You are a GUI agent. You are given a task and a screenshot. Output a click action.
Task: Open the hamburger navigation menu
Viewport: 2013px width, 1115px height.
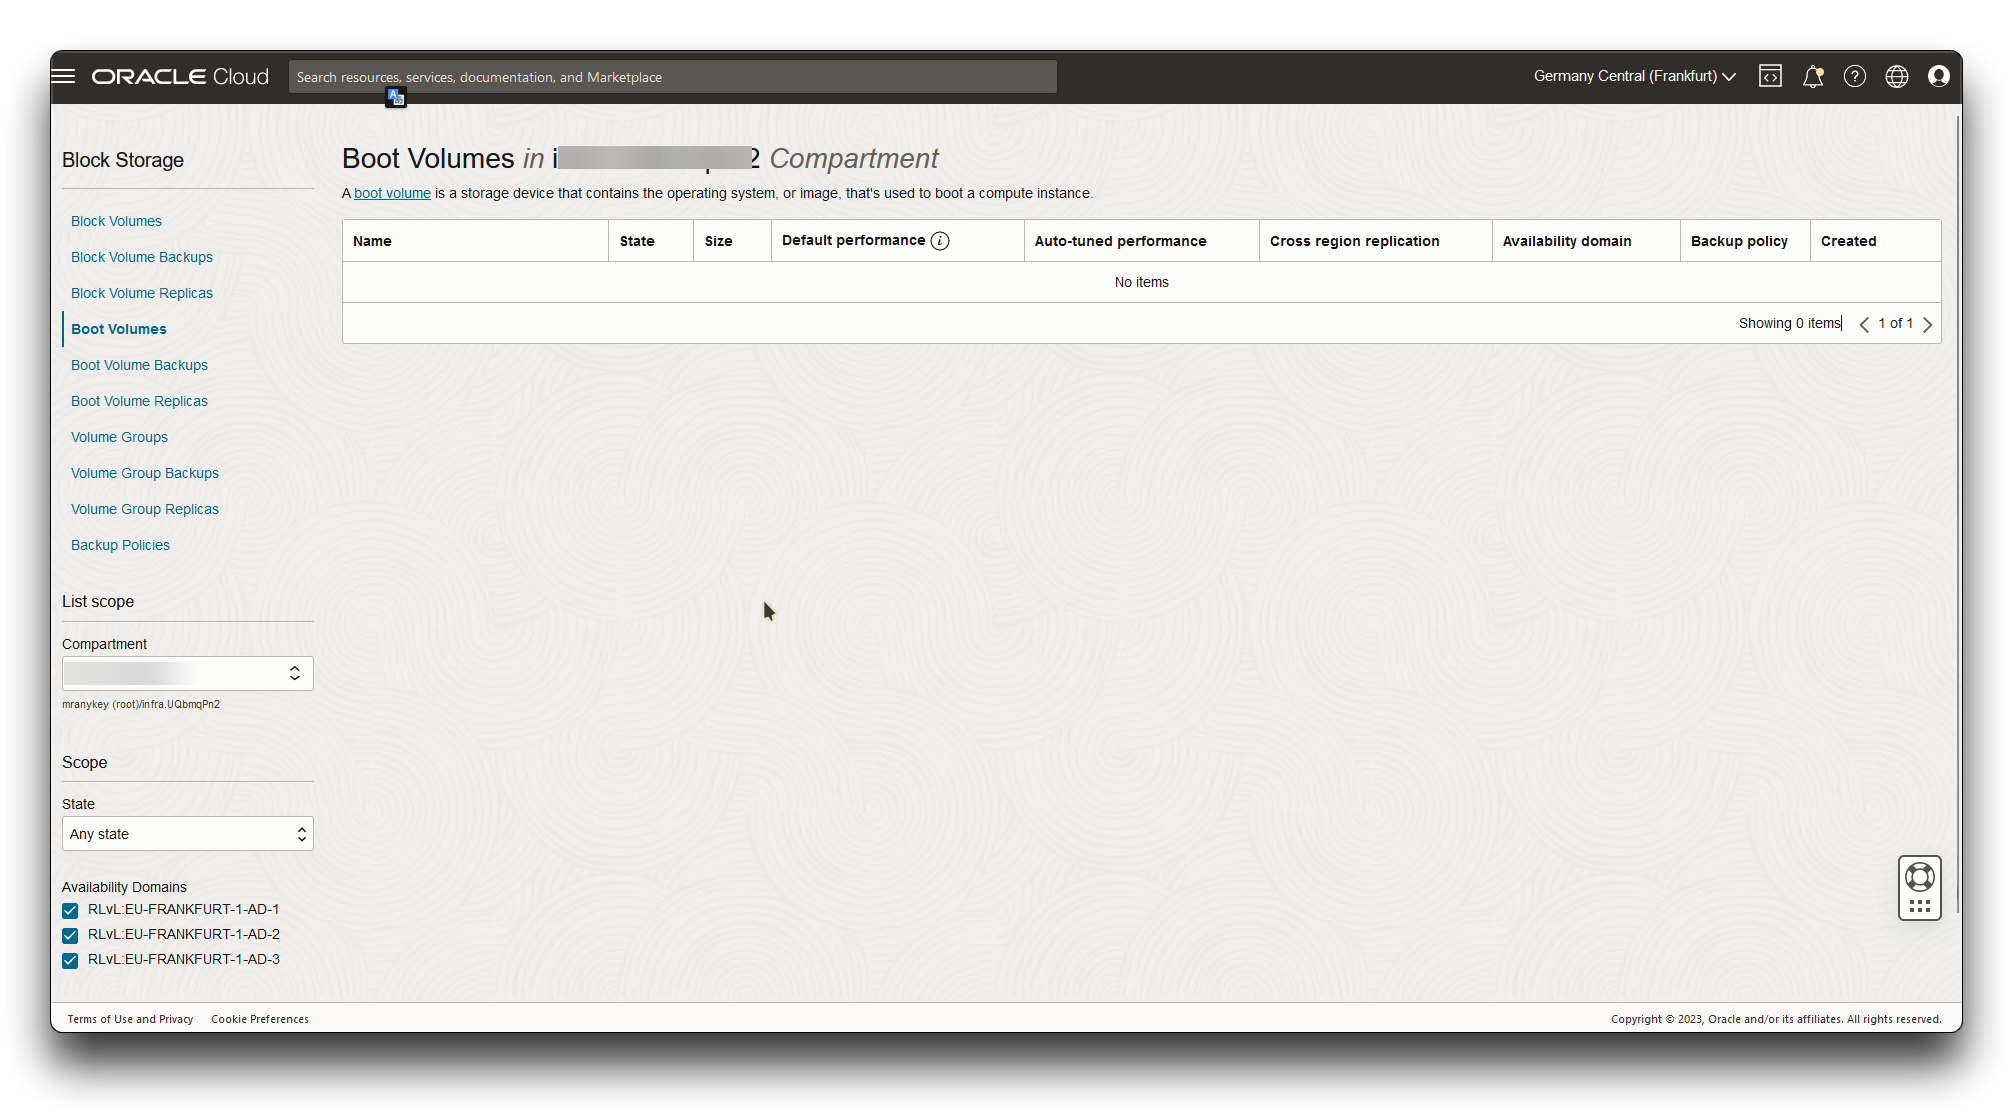click(64, 76)
